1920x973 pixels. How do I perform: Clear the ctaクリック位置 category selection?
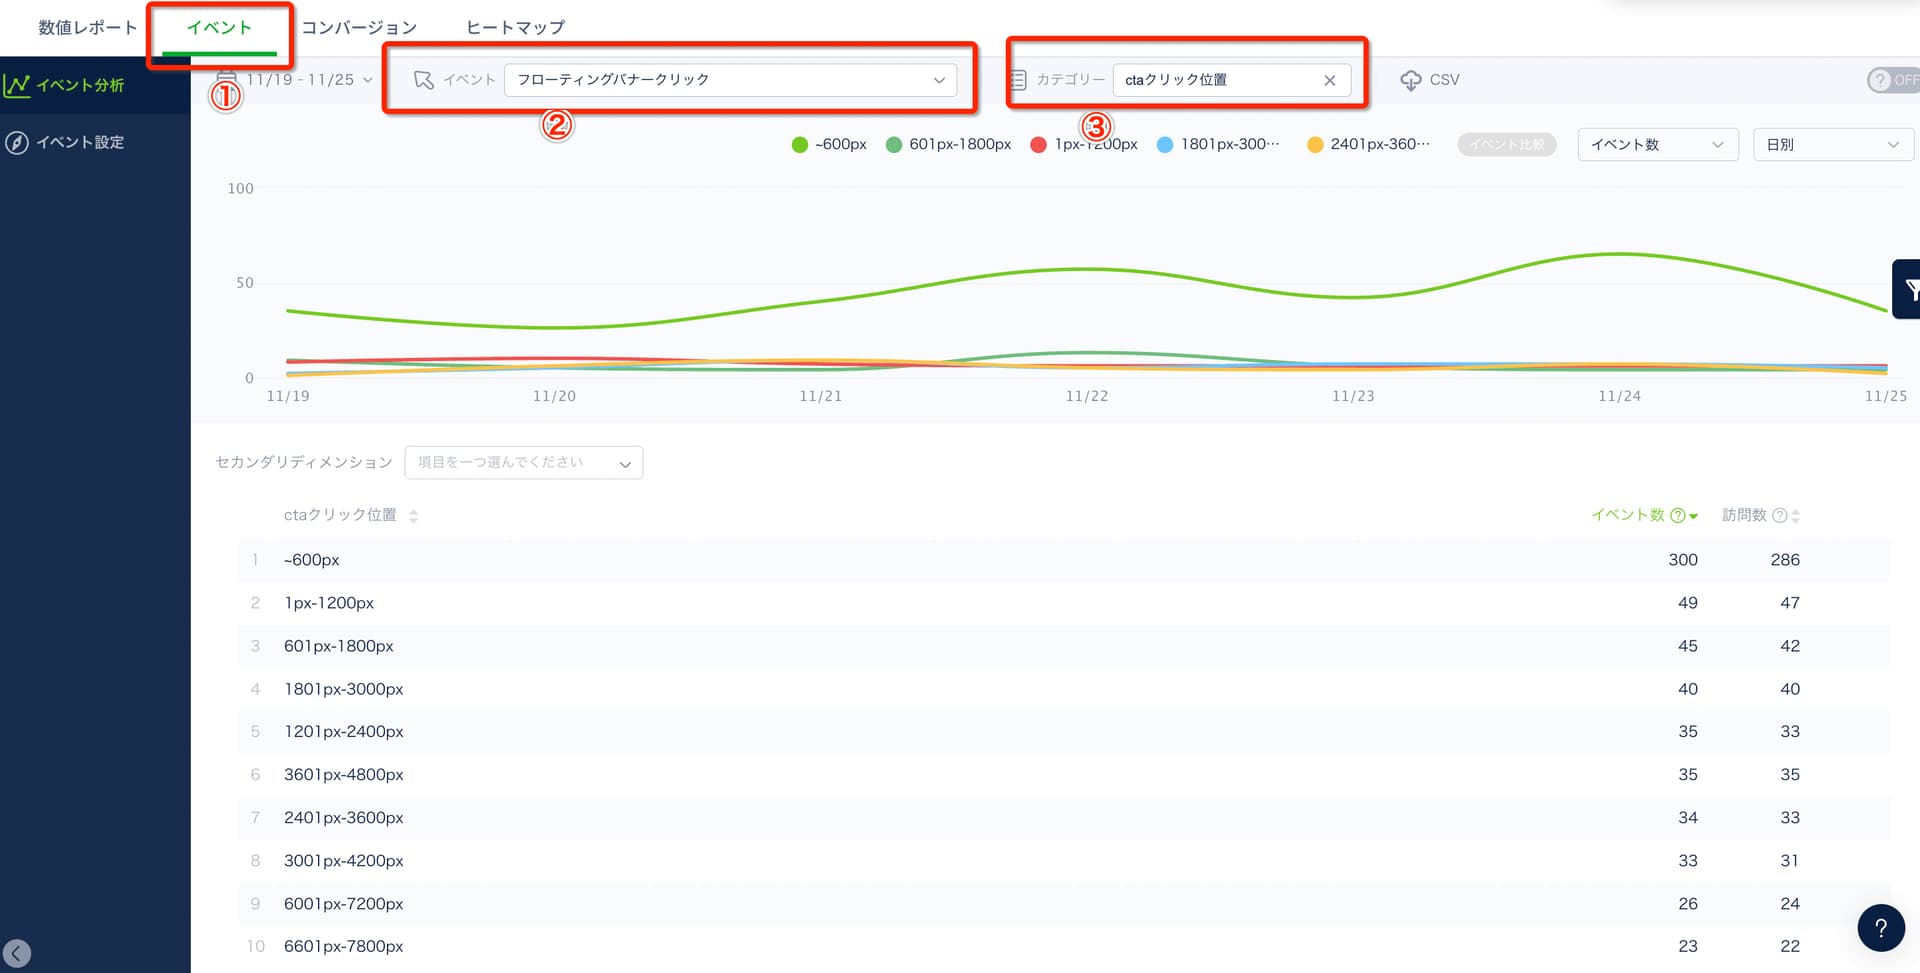click(x=1329, y=80)
